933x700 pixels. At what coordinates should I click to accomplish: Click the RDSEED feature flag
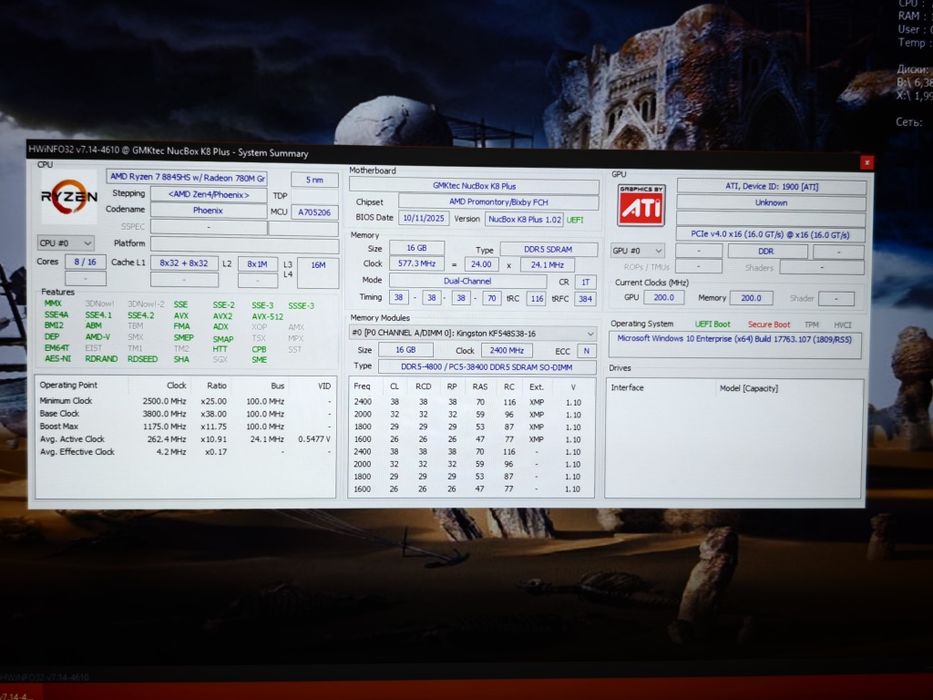point(142,359)
